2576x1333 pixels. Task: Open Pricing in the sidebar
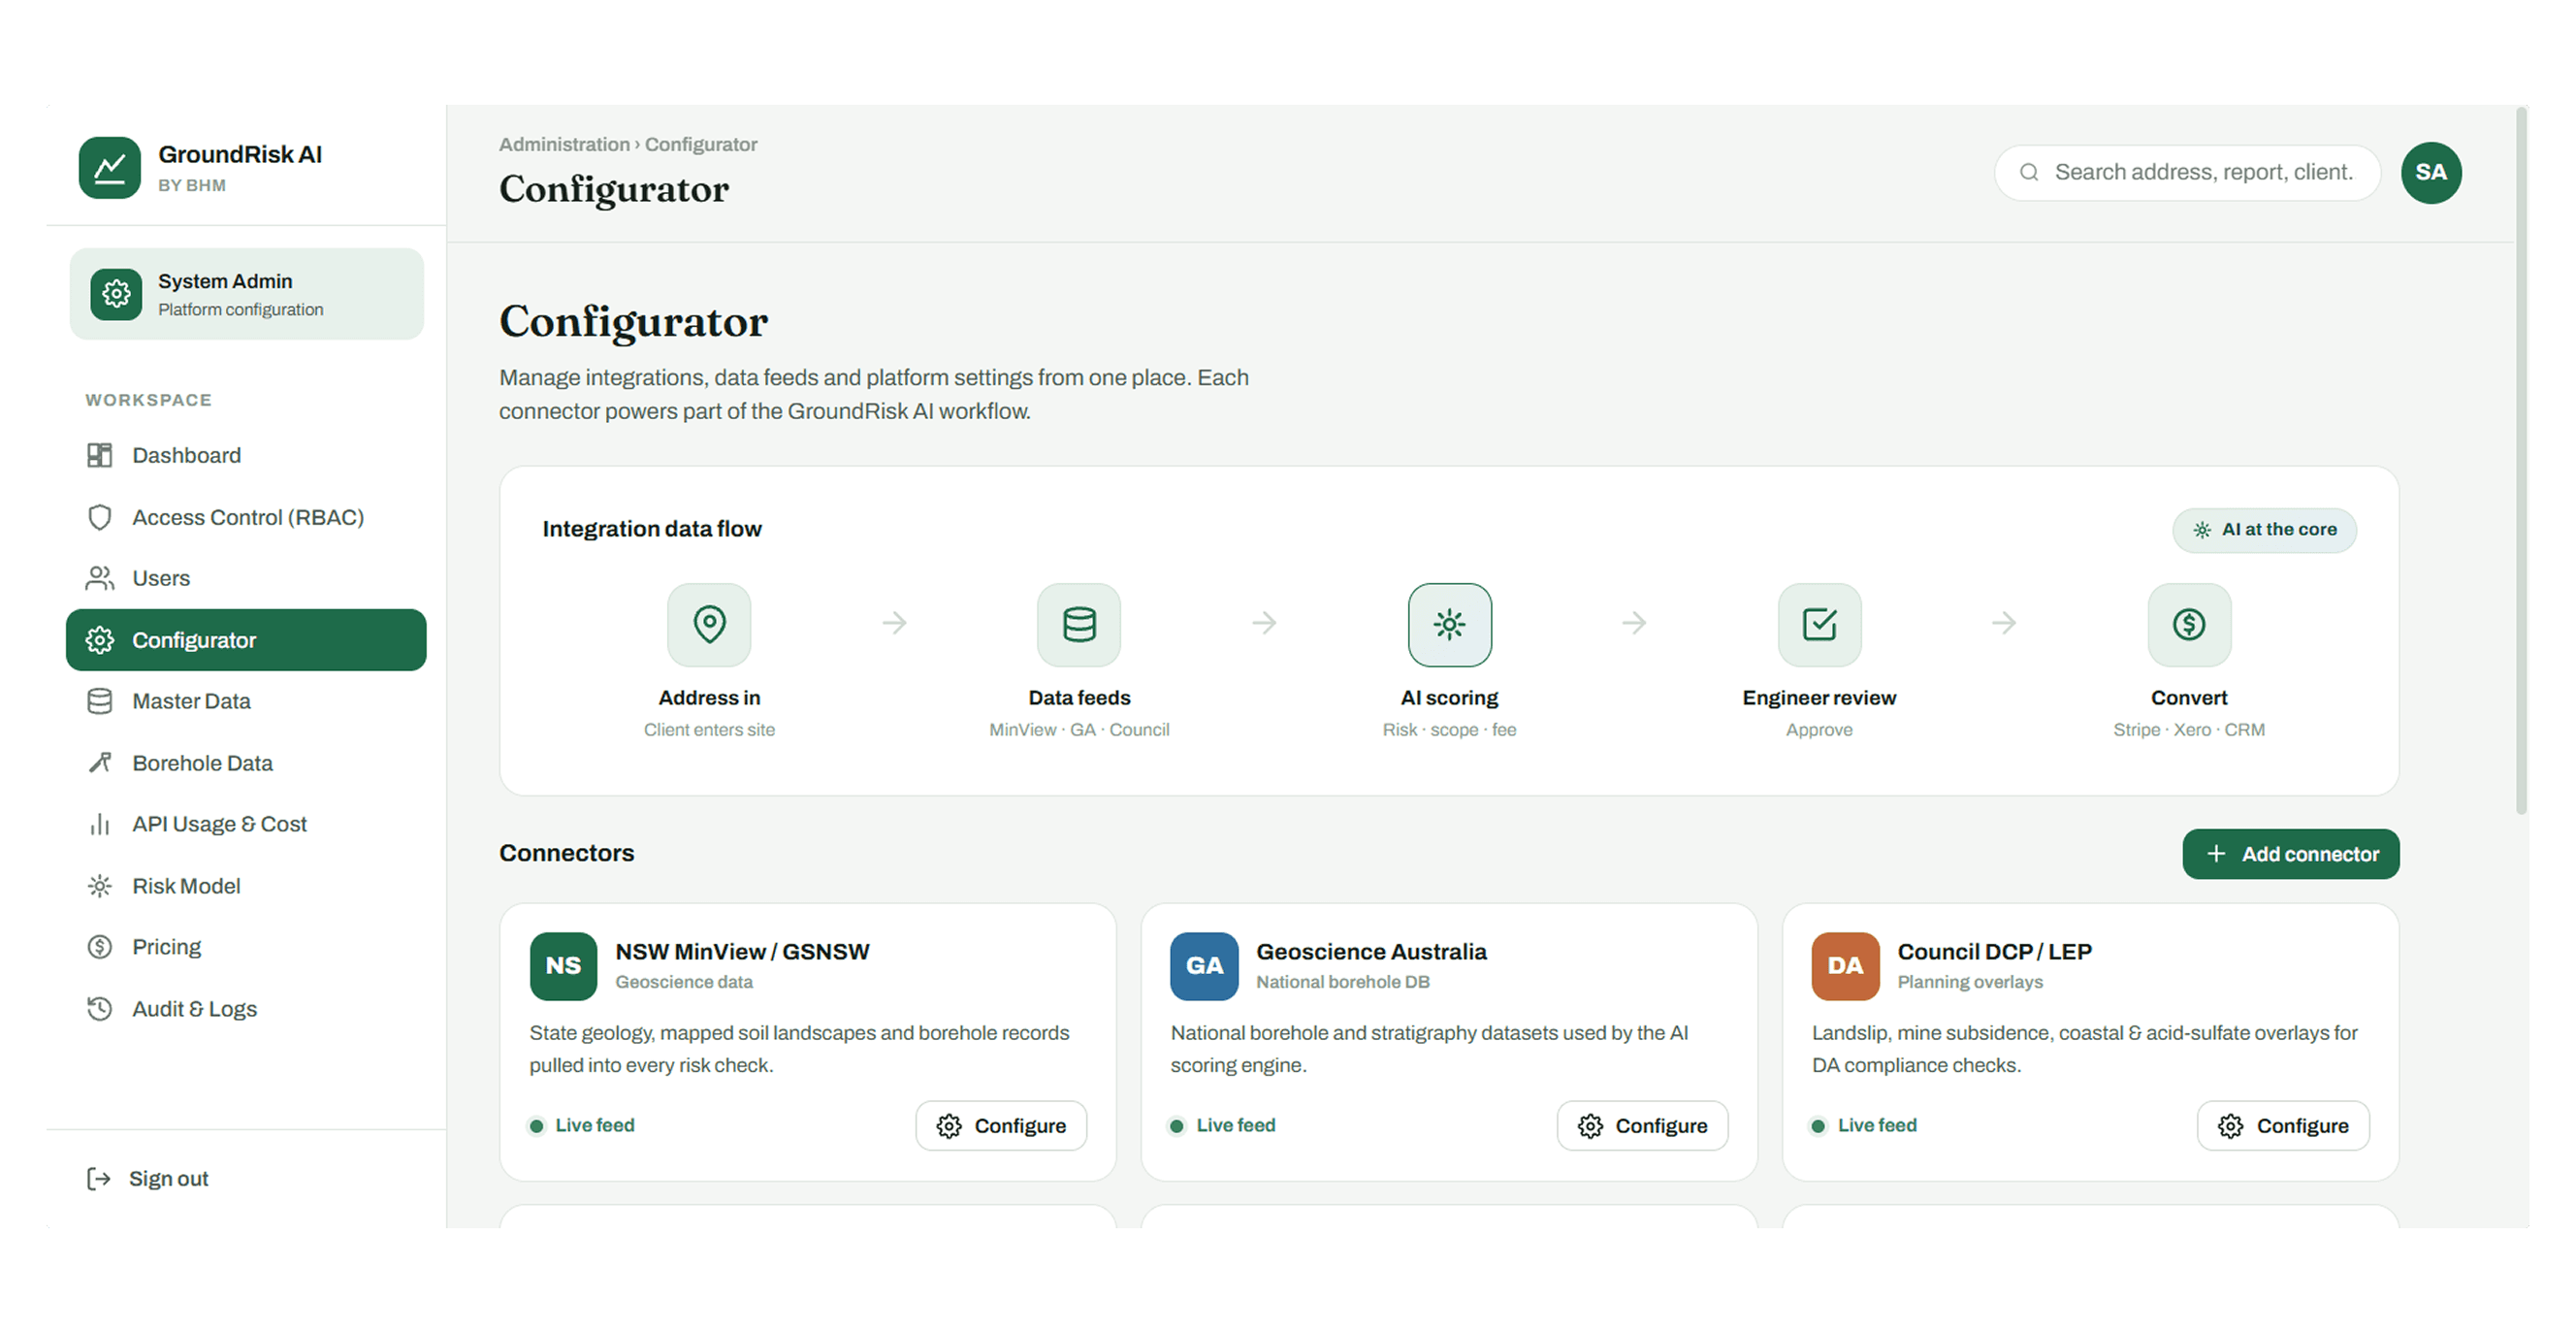coord(246,947)
